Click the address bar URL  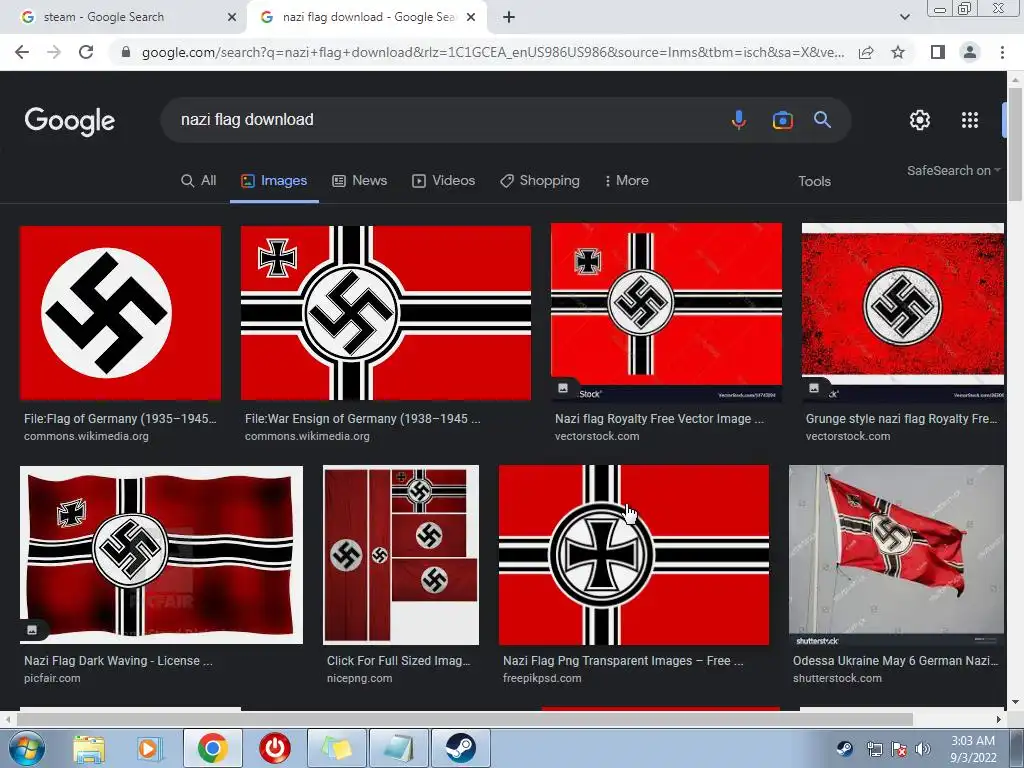click(x=493, y=52)
